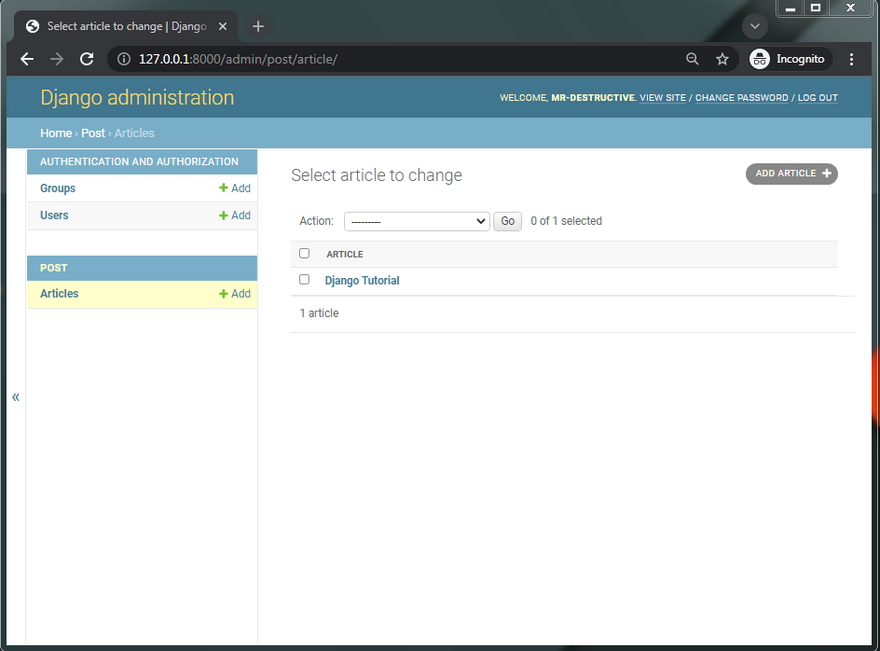Screen dimensions: 880x651
Task: Open the Action dropdown
Action: (416, 221)
